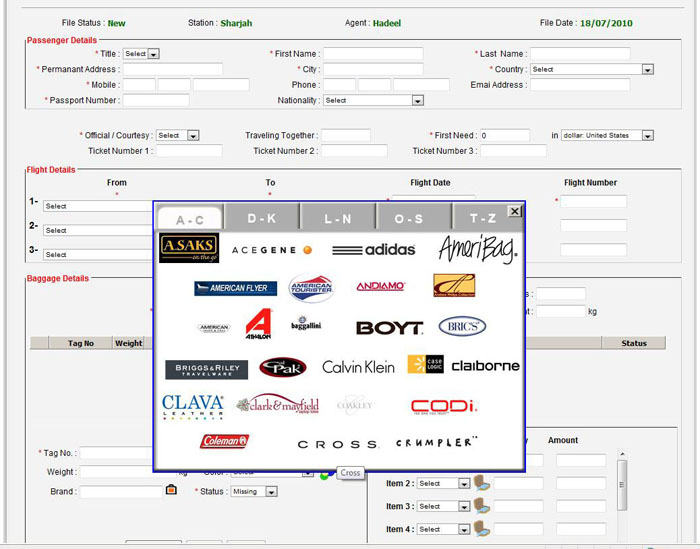Click the bag icon next to Item 2

click(x=481, y=483)
